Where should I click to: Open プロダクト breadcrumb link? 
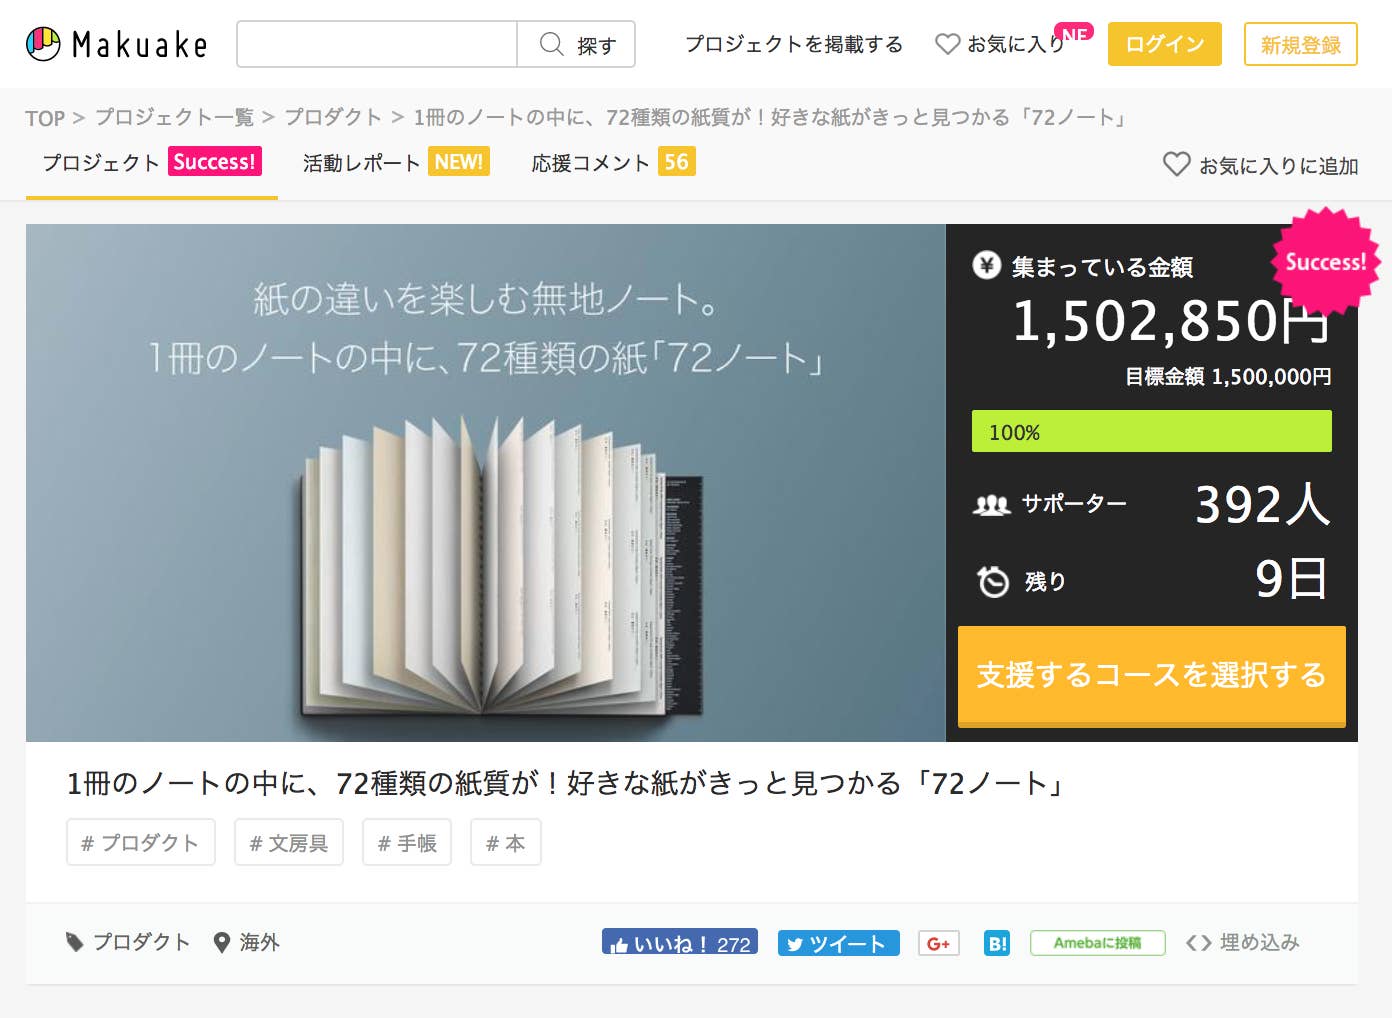coord(333,117)
